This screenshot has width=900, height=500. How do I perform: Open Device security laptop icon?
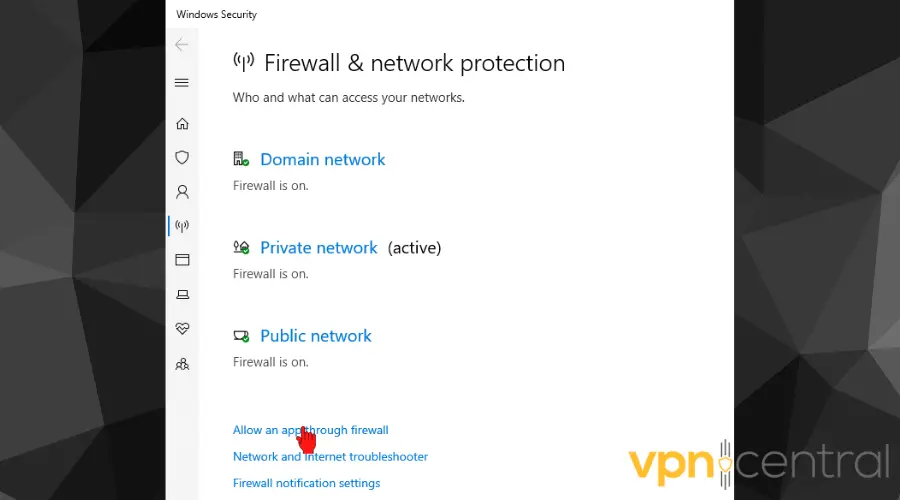182,294
